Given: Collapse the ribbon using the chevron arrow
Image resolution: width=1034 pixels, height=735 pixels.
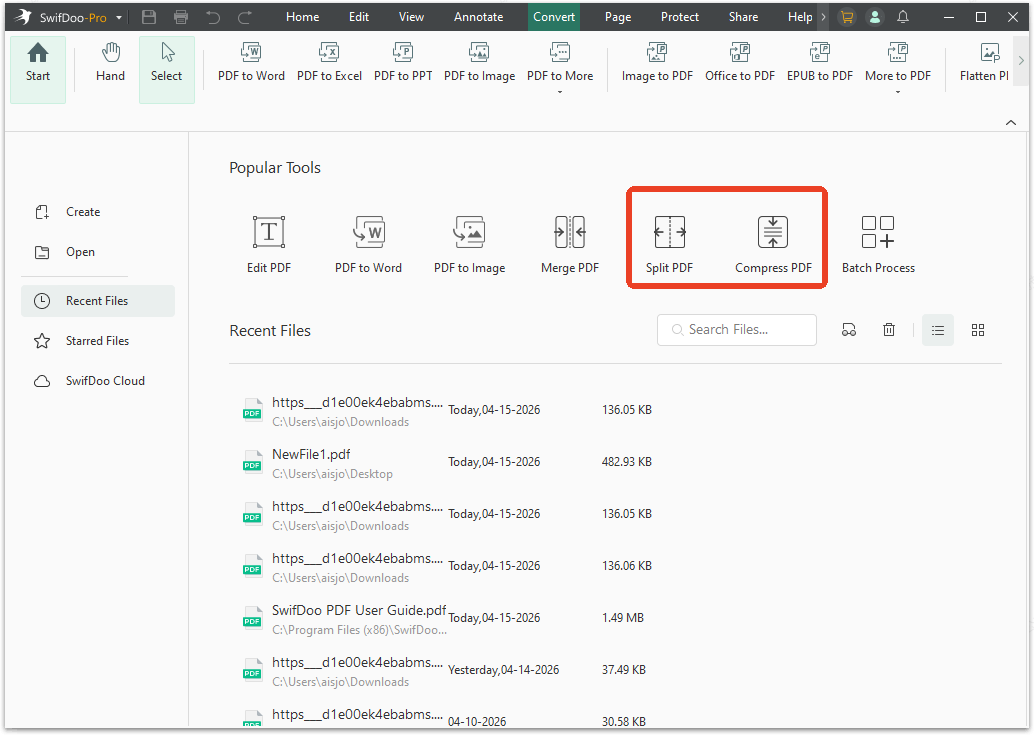Looking at the screenshot, I should point(1010,122).
